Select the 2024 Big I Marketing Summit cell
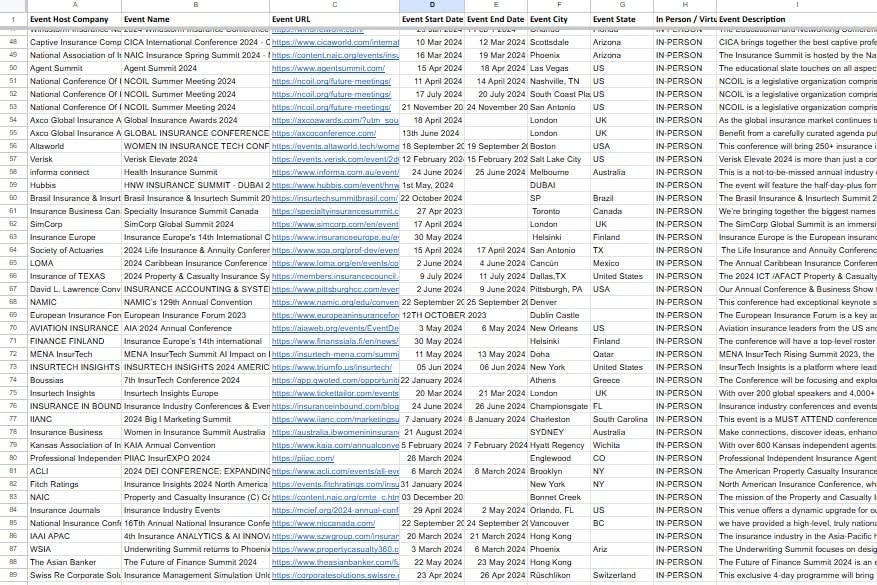The height and width of the screenshot is (585, 877). [x=195, y=419]
